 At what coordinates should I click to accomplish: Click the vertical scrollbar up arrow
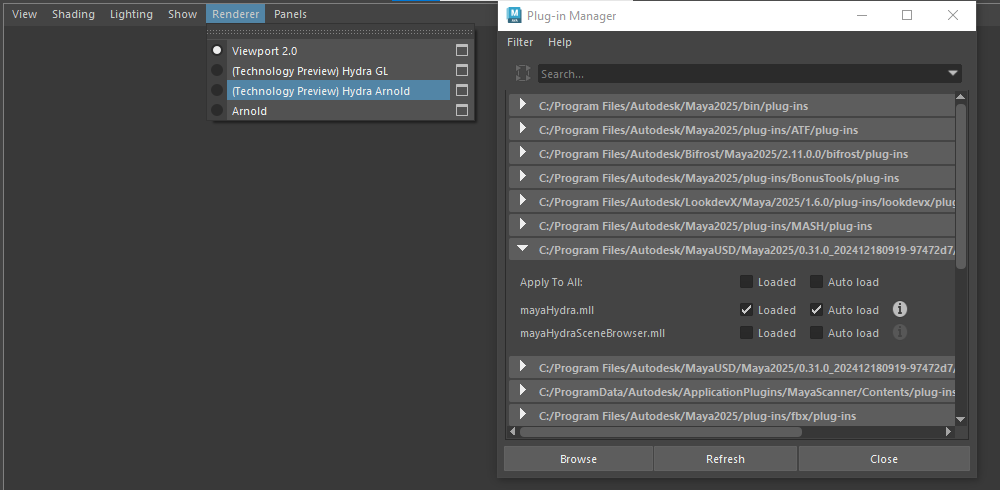click(960, 96)
